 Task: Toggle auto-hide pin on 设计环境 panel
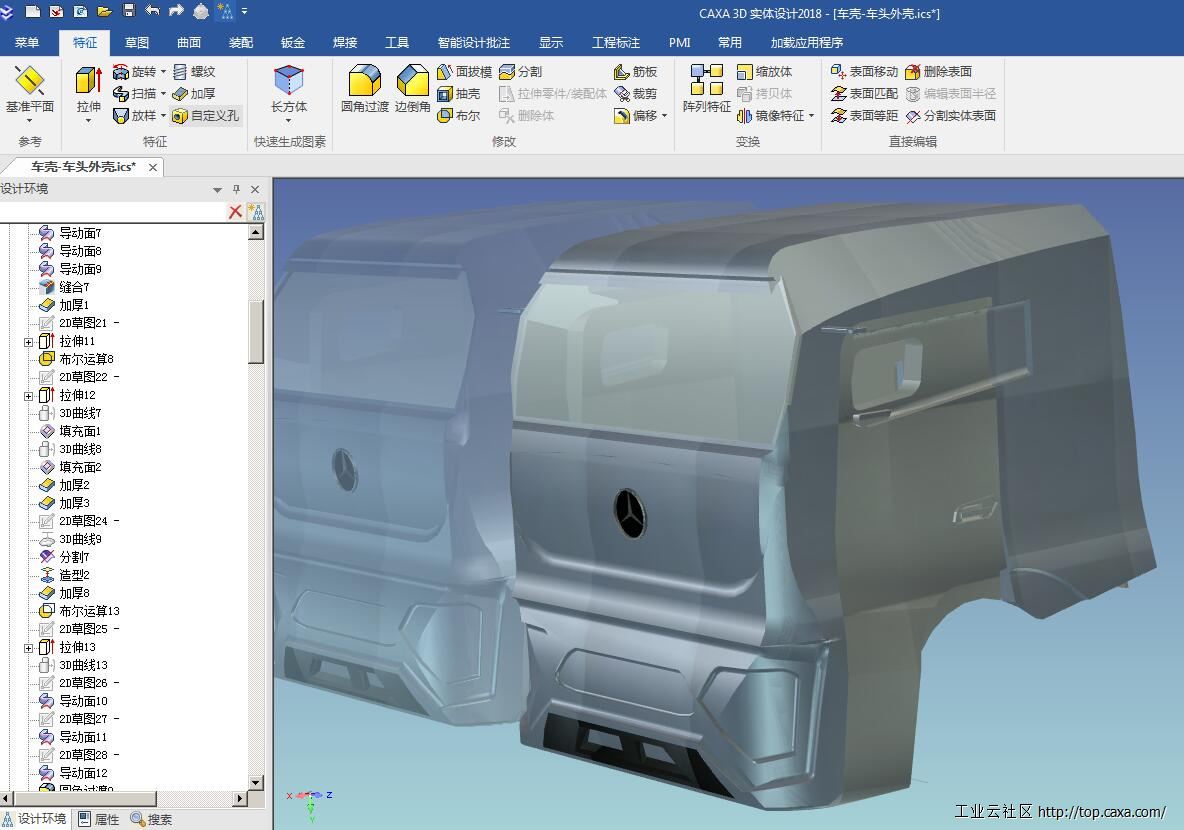236,190
